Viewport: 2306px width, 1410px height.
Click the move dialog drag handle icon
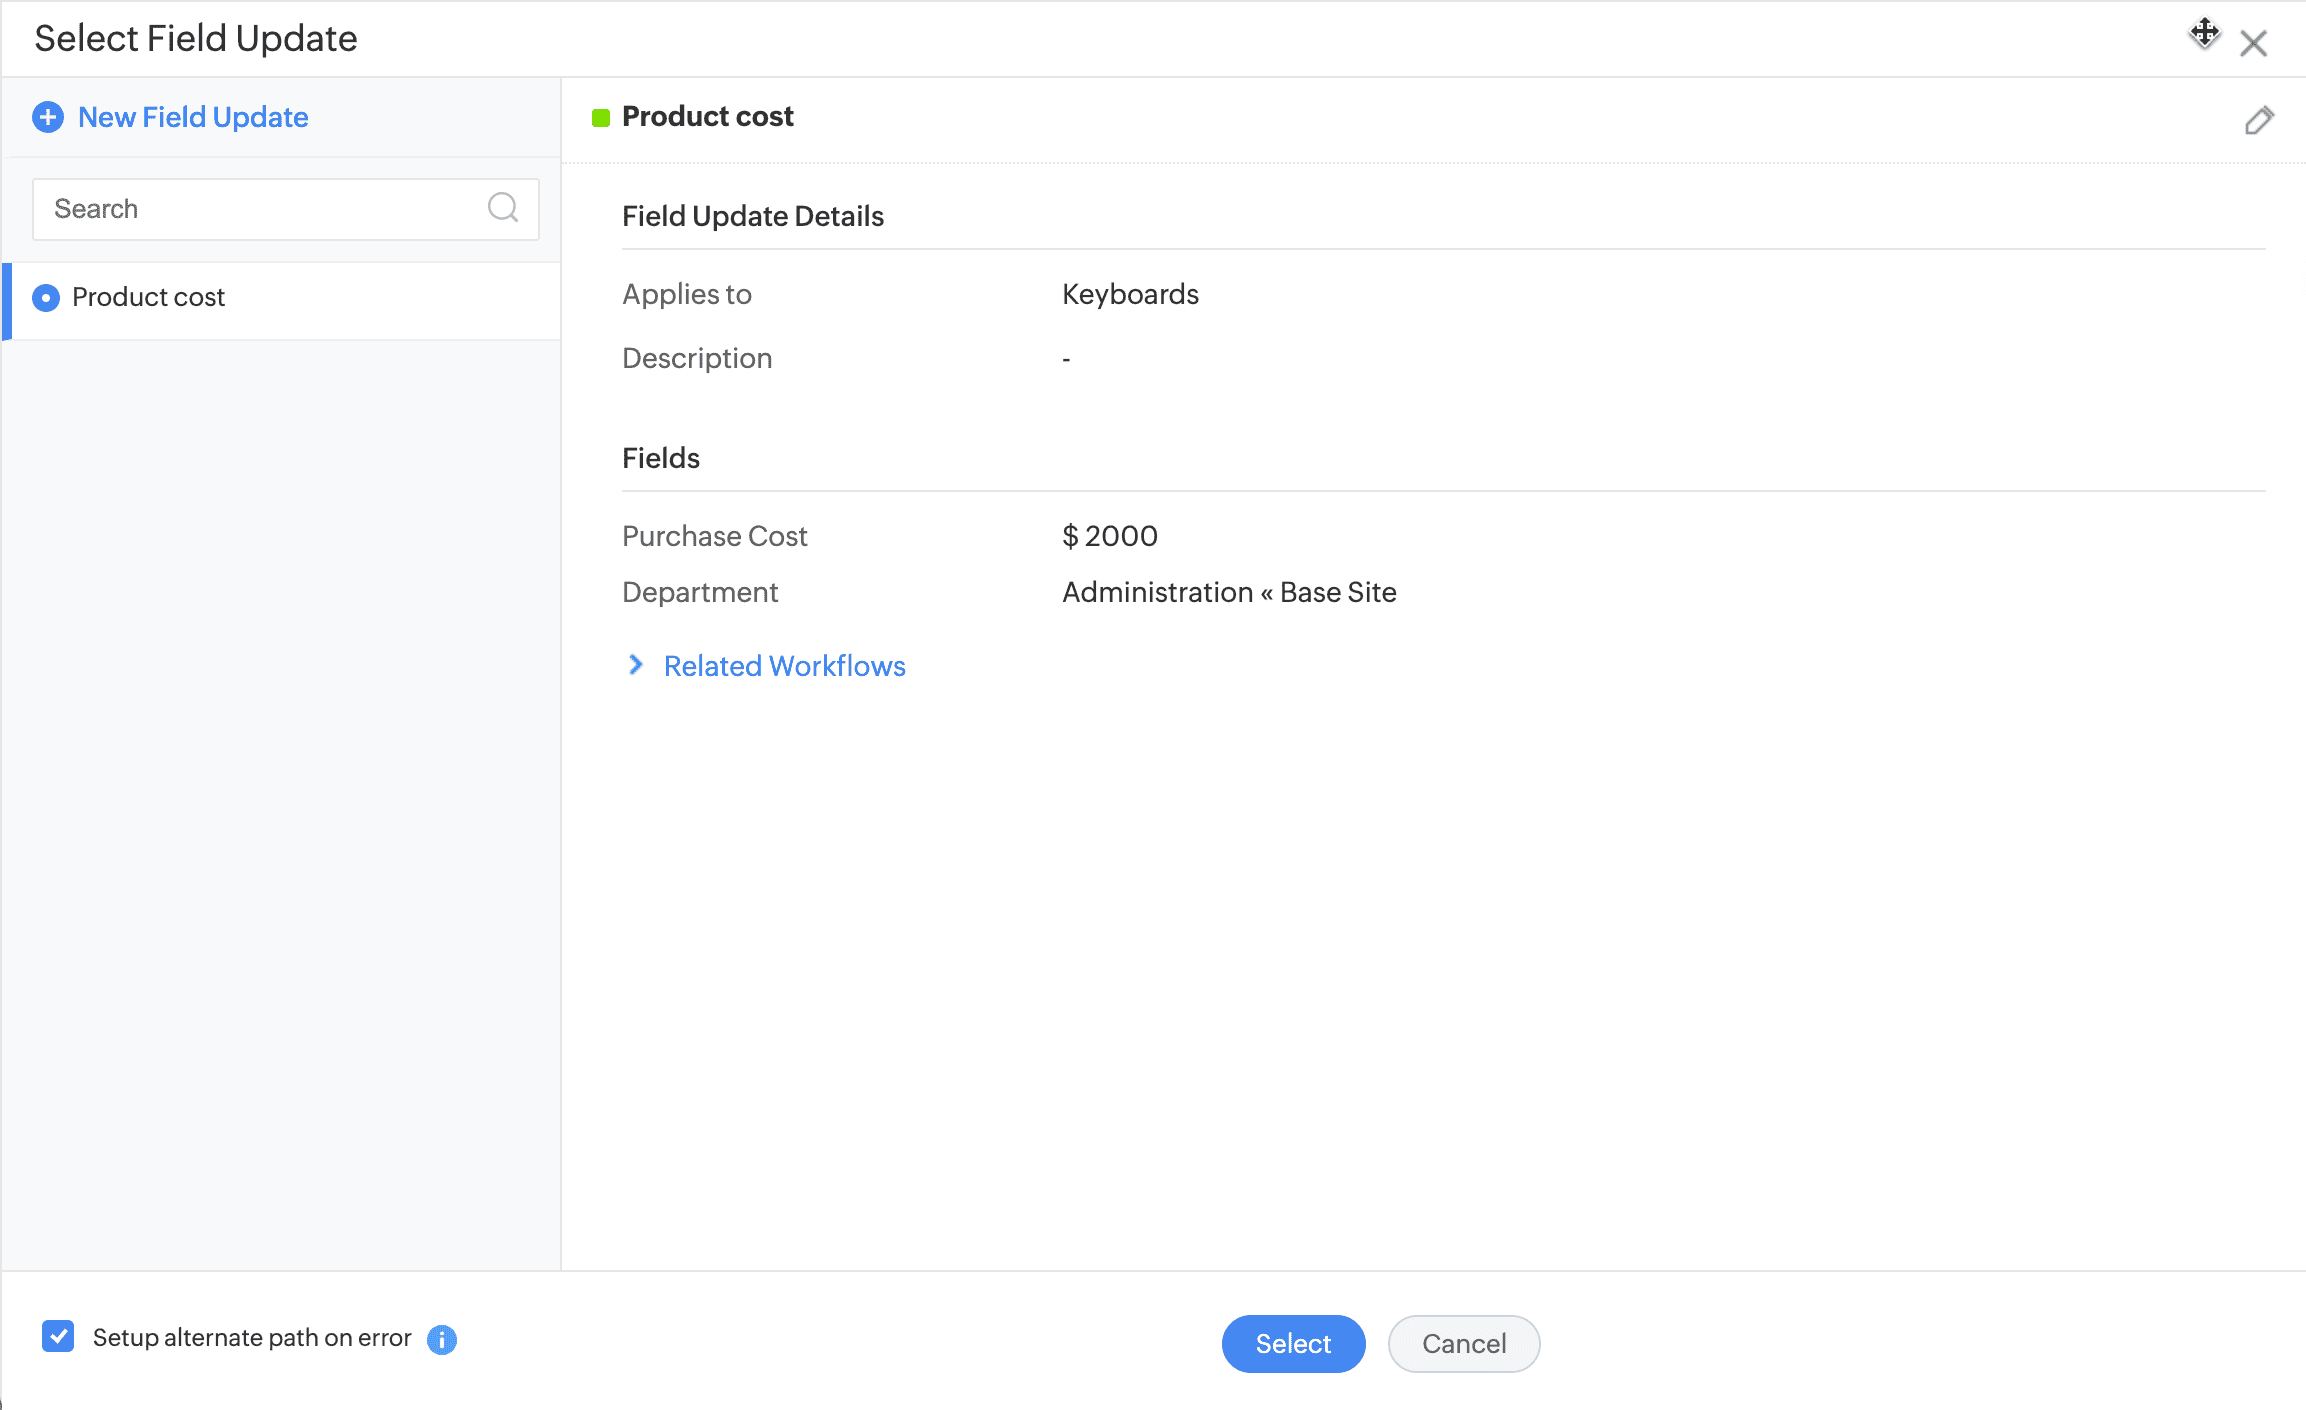(x=2204, y=33)
